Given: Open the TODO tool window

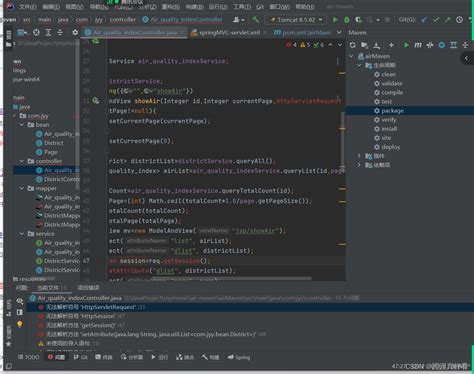Looking at the screenshot, I should click(x=29, y=357).
